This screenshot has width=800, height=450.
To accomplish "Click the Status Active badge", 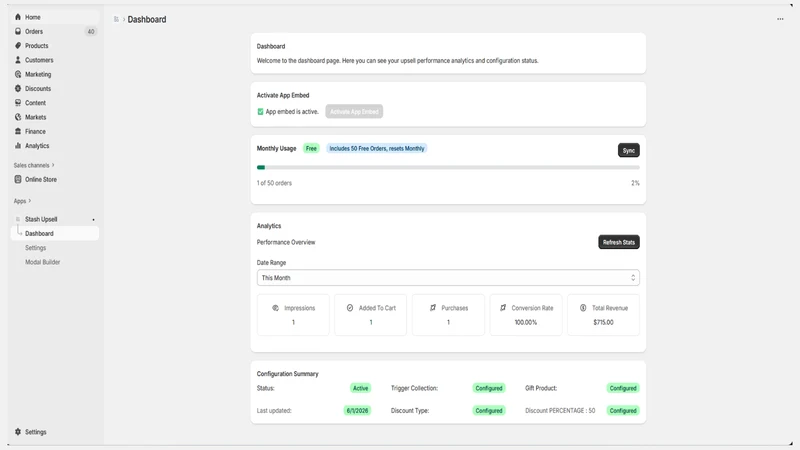I will click(360, 388).
